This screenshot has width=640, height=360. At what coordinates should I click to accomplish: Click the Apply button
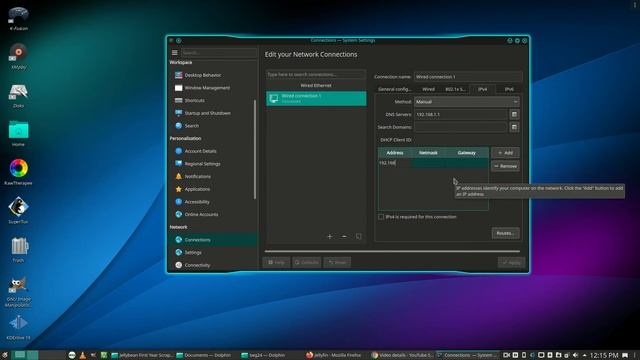(x=511, y=262)
